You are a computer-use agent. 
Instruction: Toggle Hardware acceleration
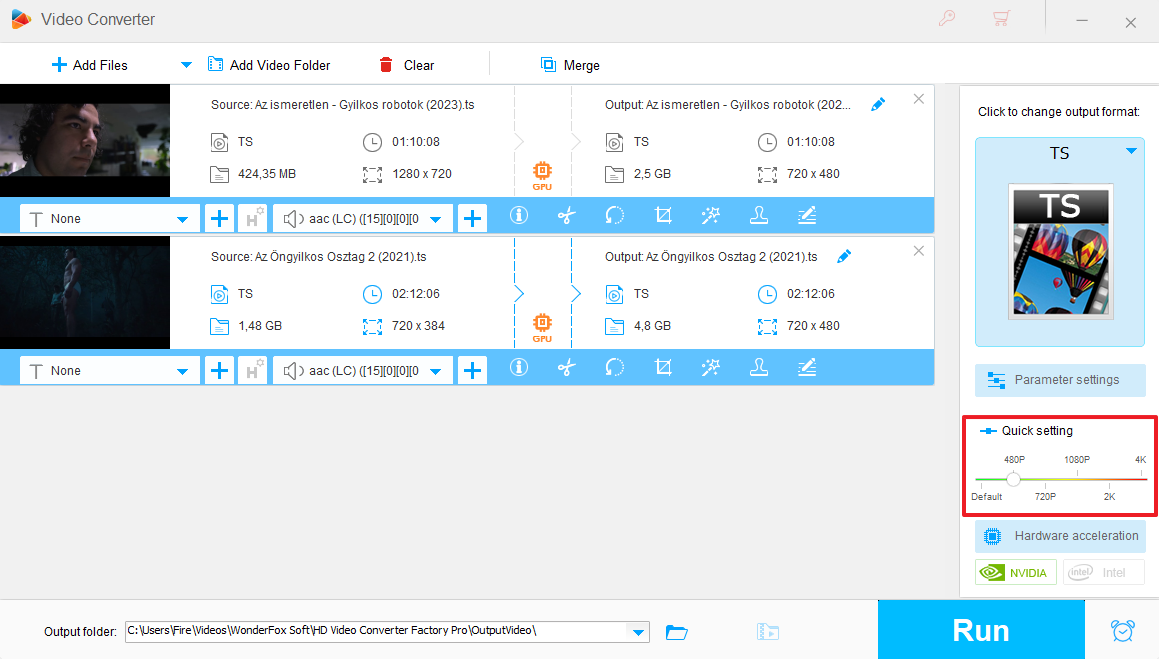(x=1060, y=536)
